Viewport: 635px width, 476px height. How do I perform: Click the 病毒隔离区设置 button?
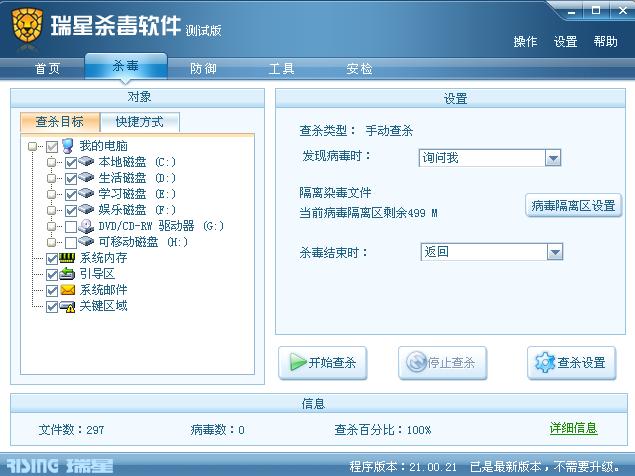coord(573,206)
